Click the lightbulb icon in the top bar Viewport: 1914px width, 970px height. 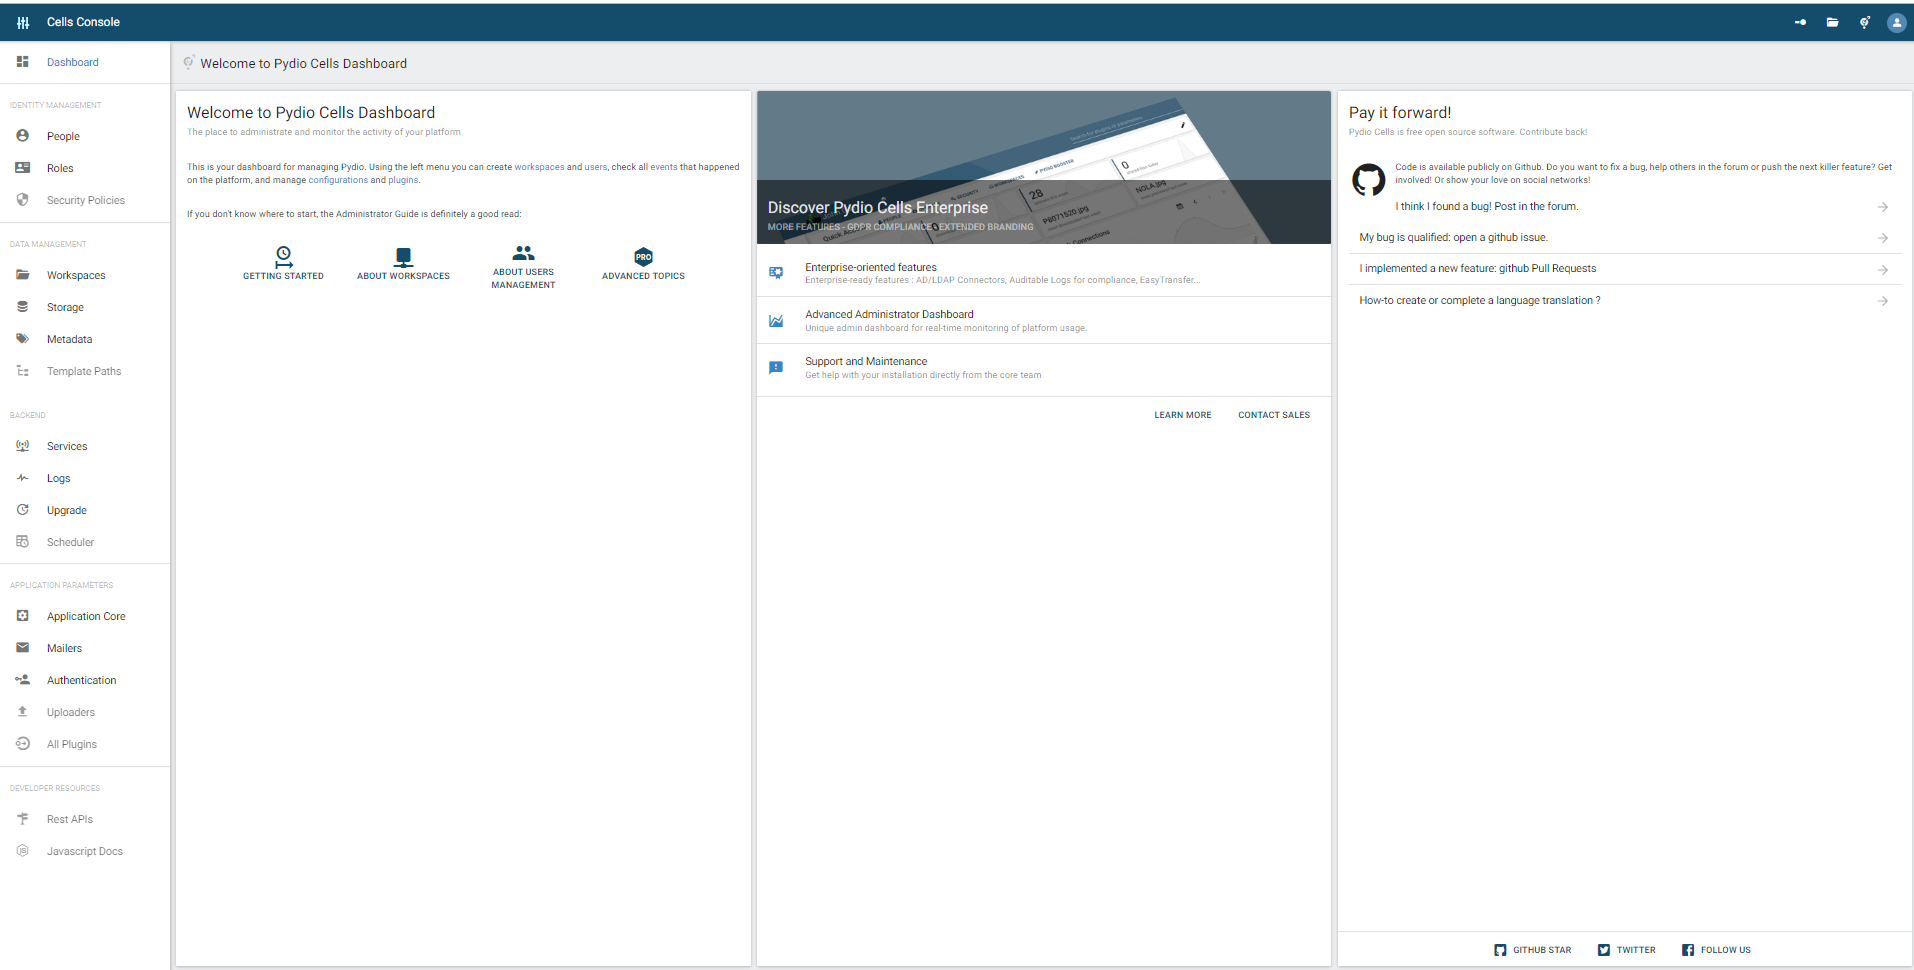[x=1865, y=22]
